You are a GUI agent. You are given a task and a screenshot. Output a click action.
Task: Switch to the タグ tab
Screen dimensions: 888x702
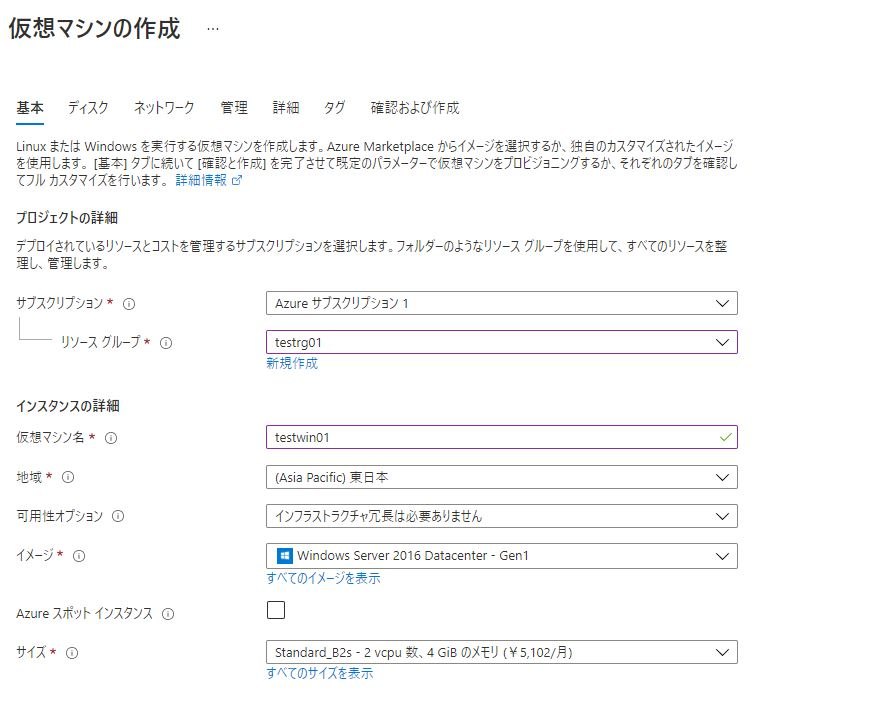point(335,108)
